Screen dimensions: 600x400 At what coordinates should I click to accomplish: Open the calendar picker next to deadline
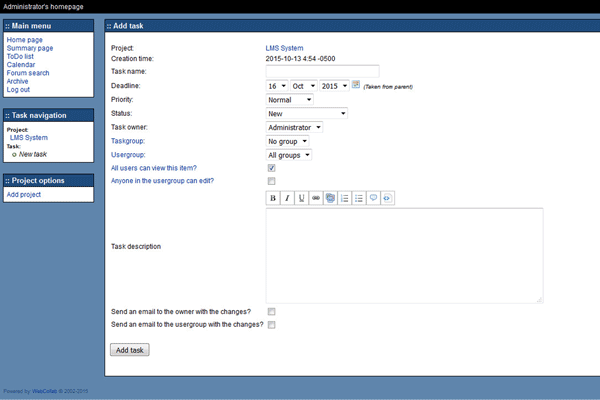[x=356, y=85]
